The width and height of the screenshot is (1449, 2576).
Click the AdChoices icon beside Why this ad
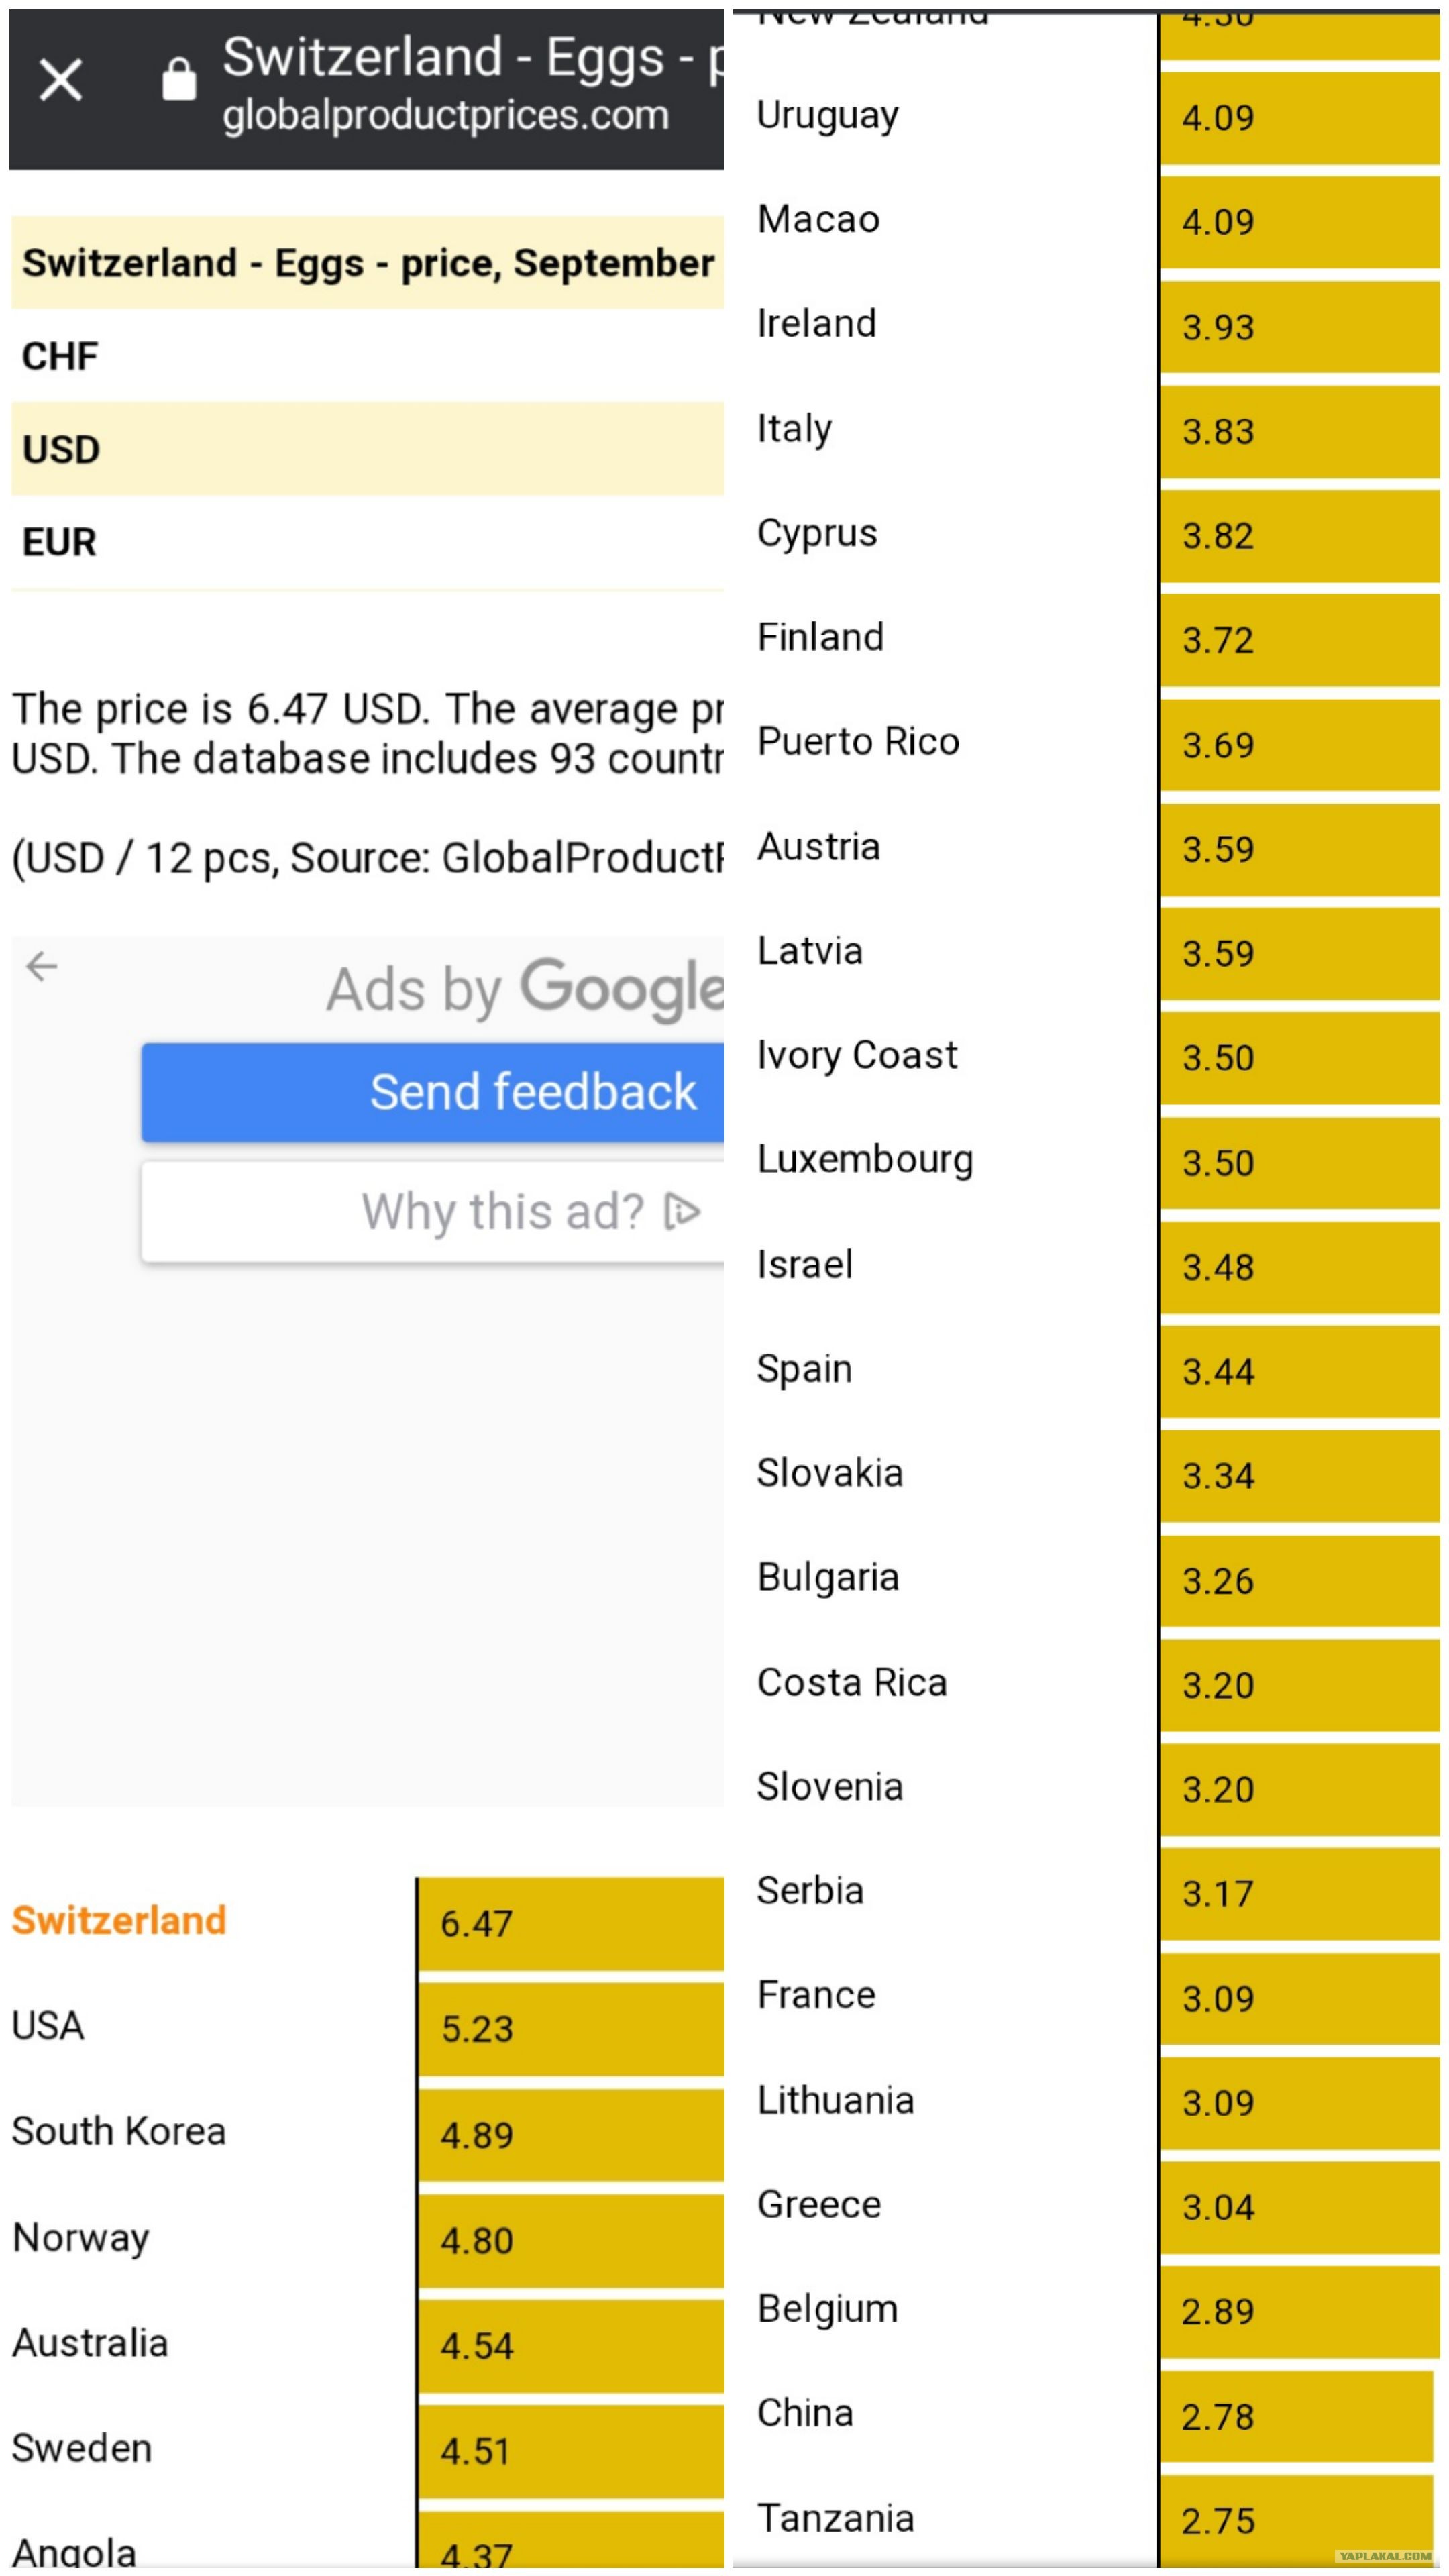click(x=682, y=1212)
